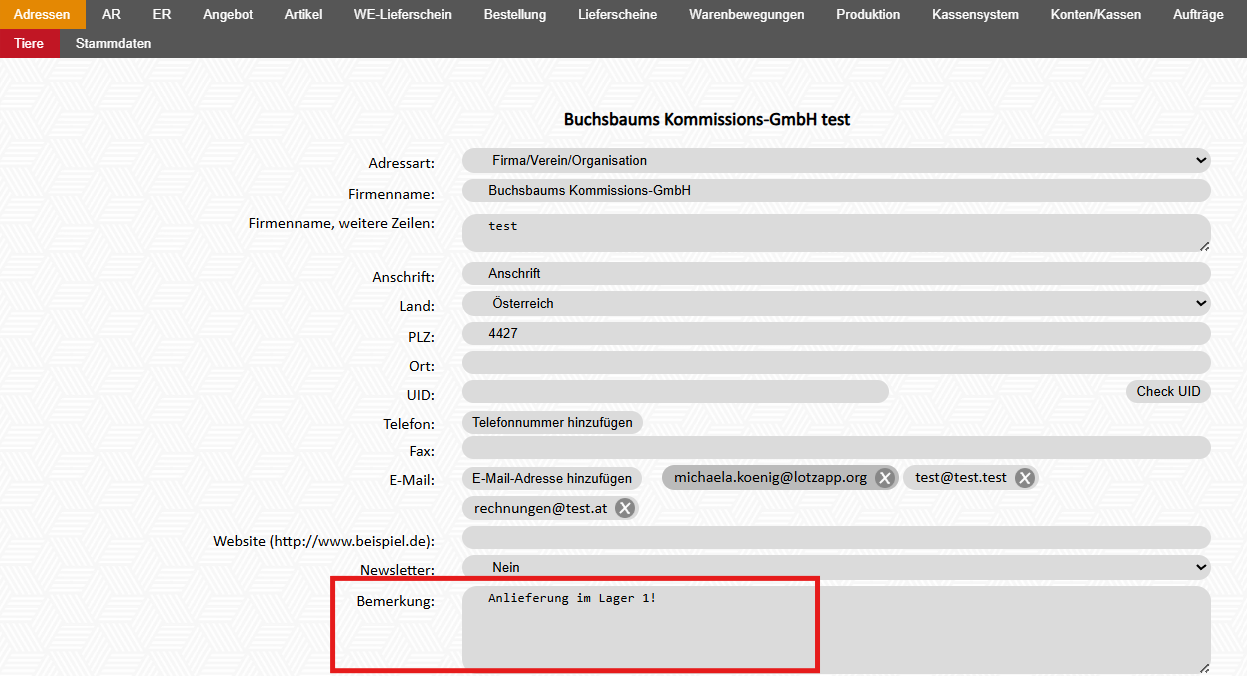This screenshot has height=676, width=1247.
Task: Open WE-Lieferschein menu
Action: [x=403, y=14]
